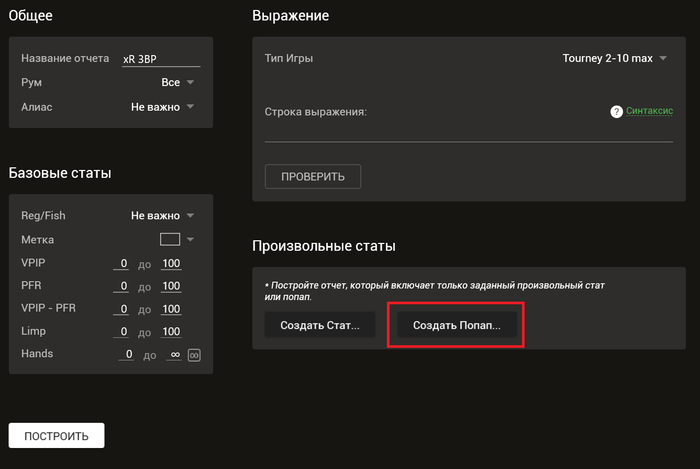Click the Метка color swatch
This screenshot has width=700, height=469.
pos(170,239)
